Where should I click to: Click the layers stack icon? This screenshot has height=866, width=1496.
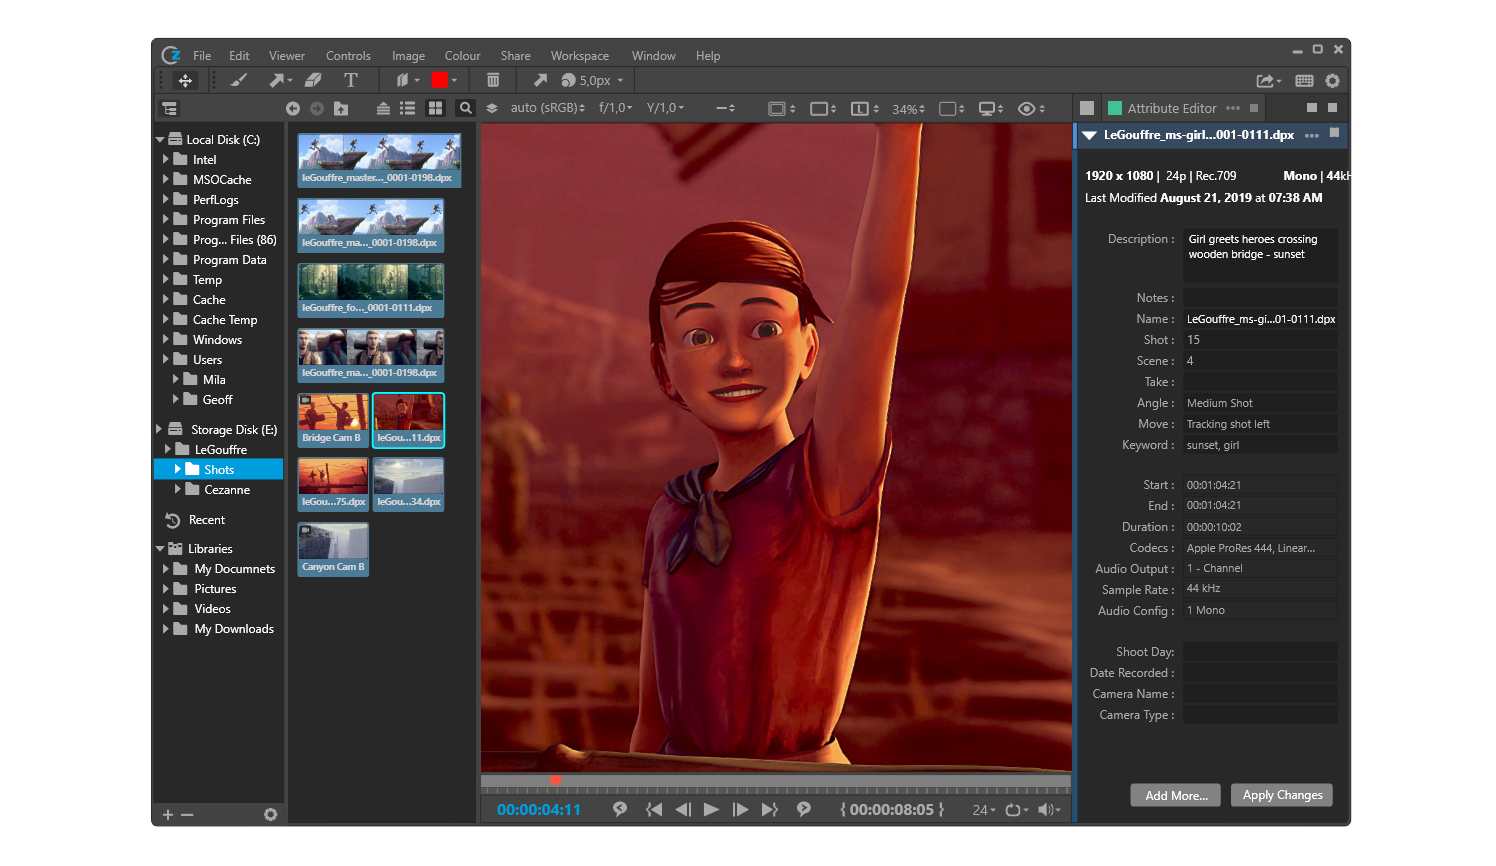click(x=492, y=108)
